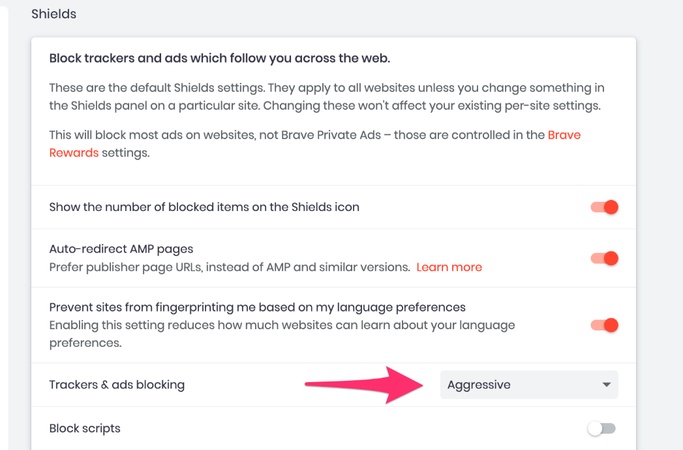The image size is (683, 450).
Task: Switch off language fingerprinting prevention toggle
Action: point(604,325)
